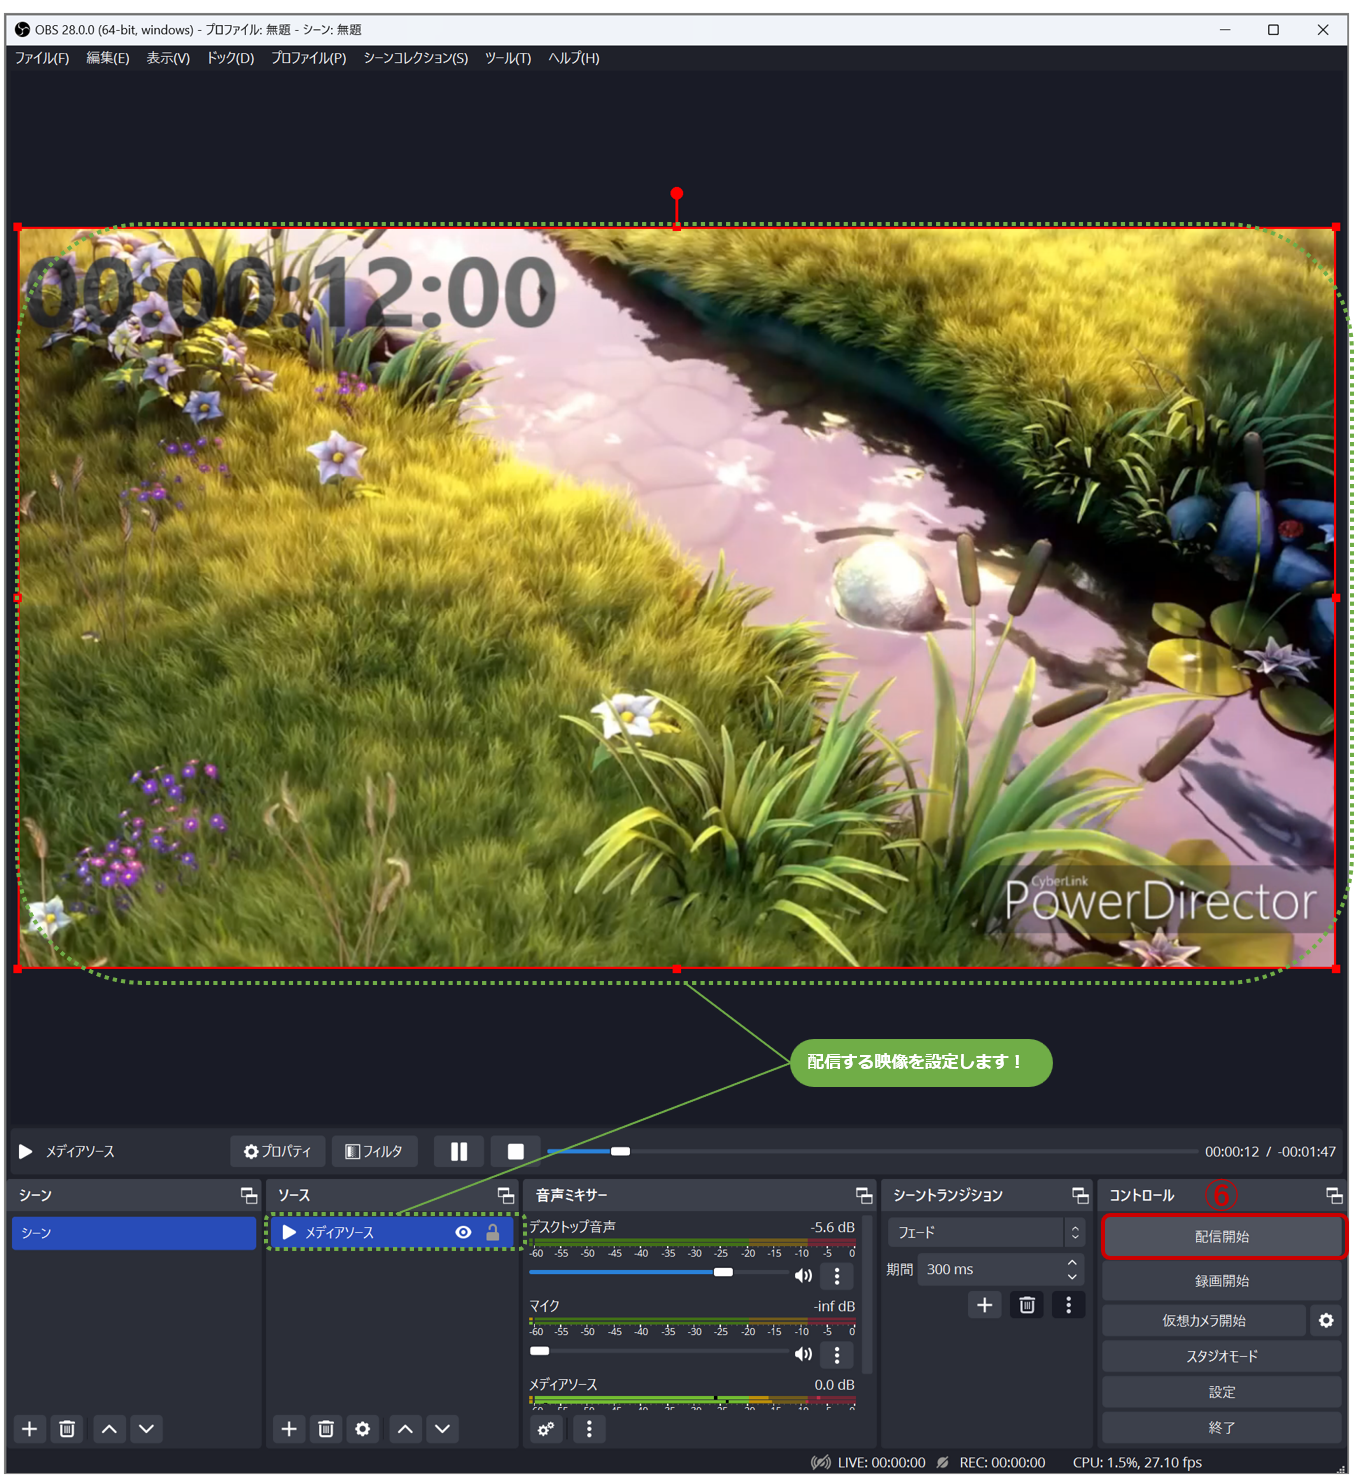The width and height of the screenshot is (1358, 1481).
Task: Pop out the シーントランジション dock panel
Action: pos(1080,1195)
